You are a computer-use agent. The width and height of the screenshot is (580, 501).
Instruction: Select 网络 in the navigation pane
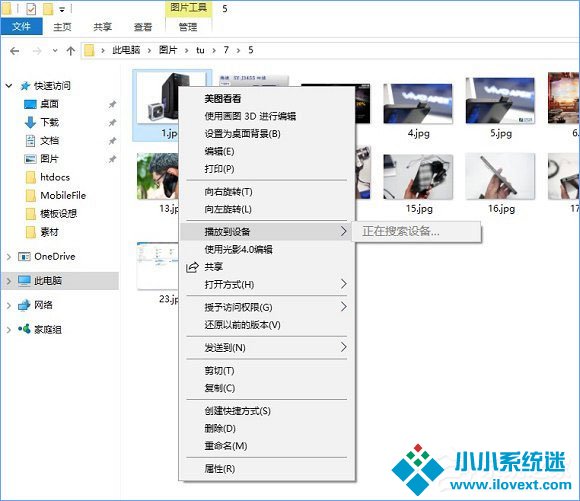(43, 305)
